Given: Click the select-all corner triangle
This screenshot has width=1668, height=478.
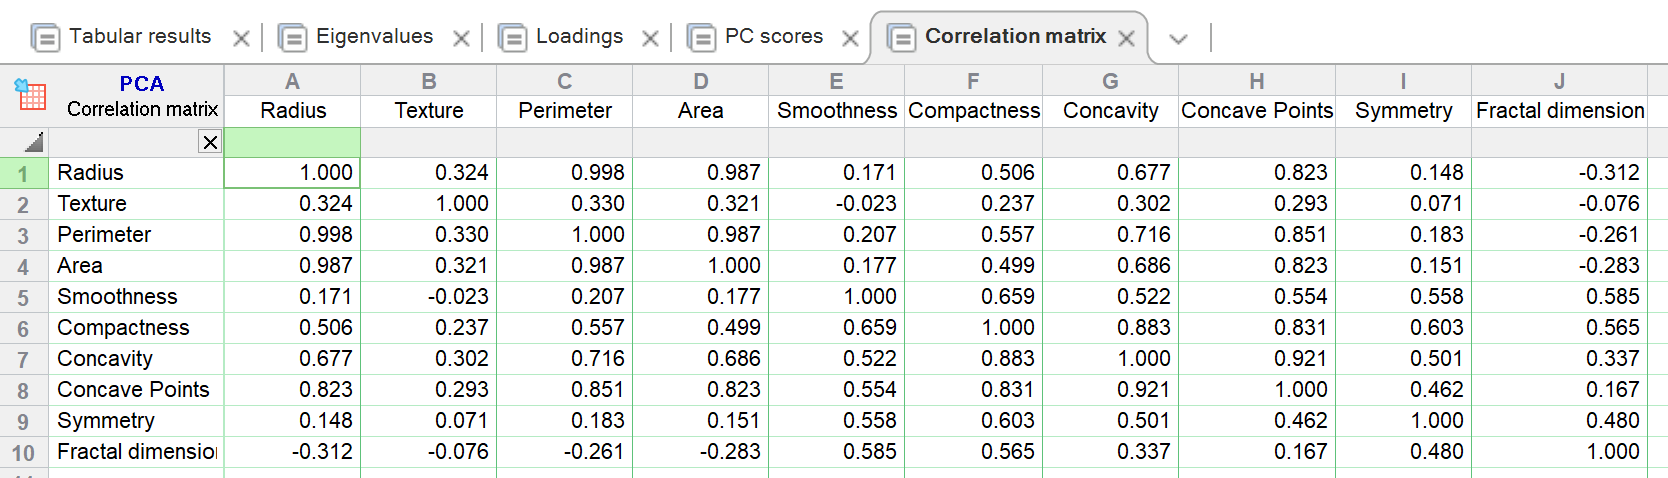Looking at the screenshot, I should point(34,142).
